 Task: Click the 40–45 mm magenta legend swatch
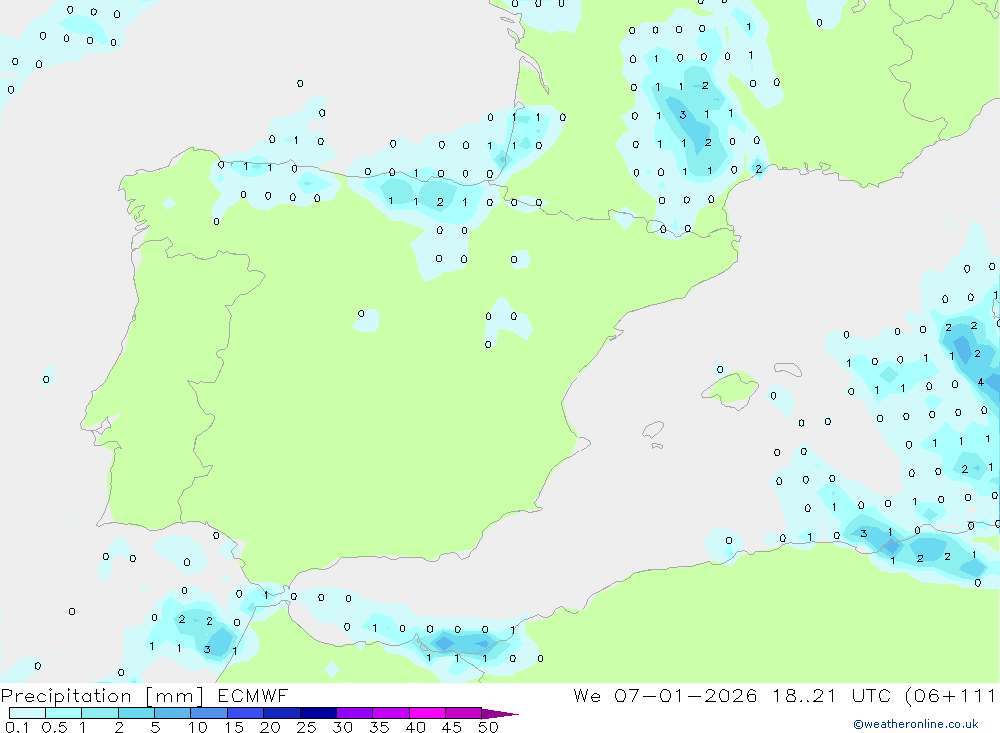[427, 713]
